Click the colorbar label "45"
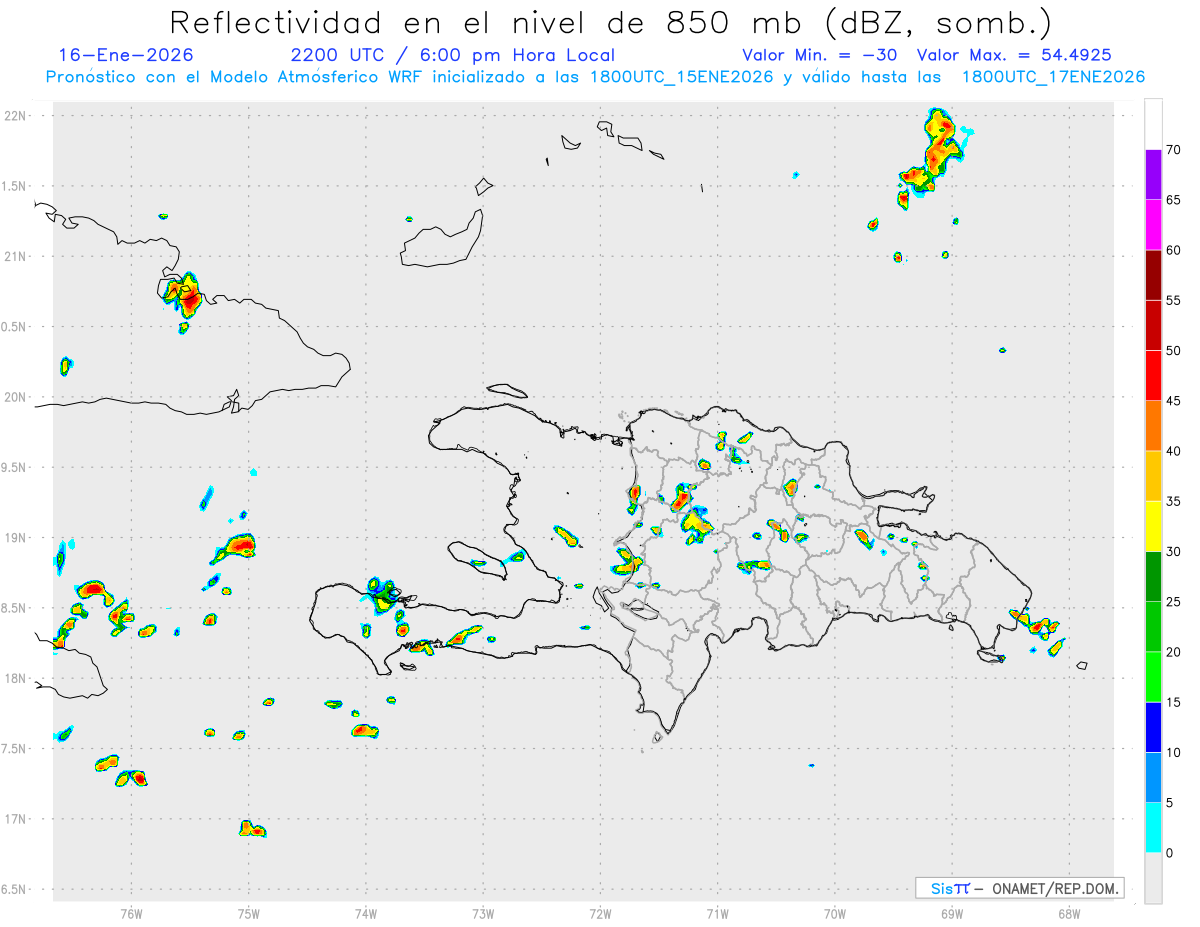Screen dimensions: 1200x927 1173,401
